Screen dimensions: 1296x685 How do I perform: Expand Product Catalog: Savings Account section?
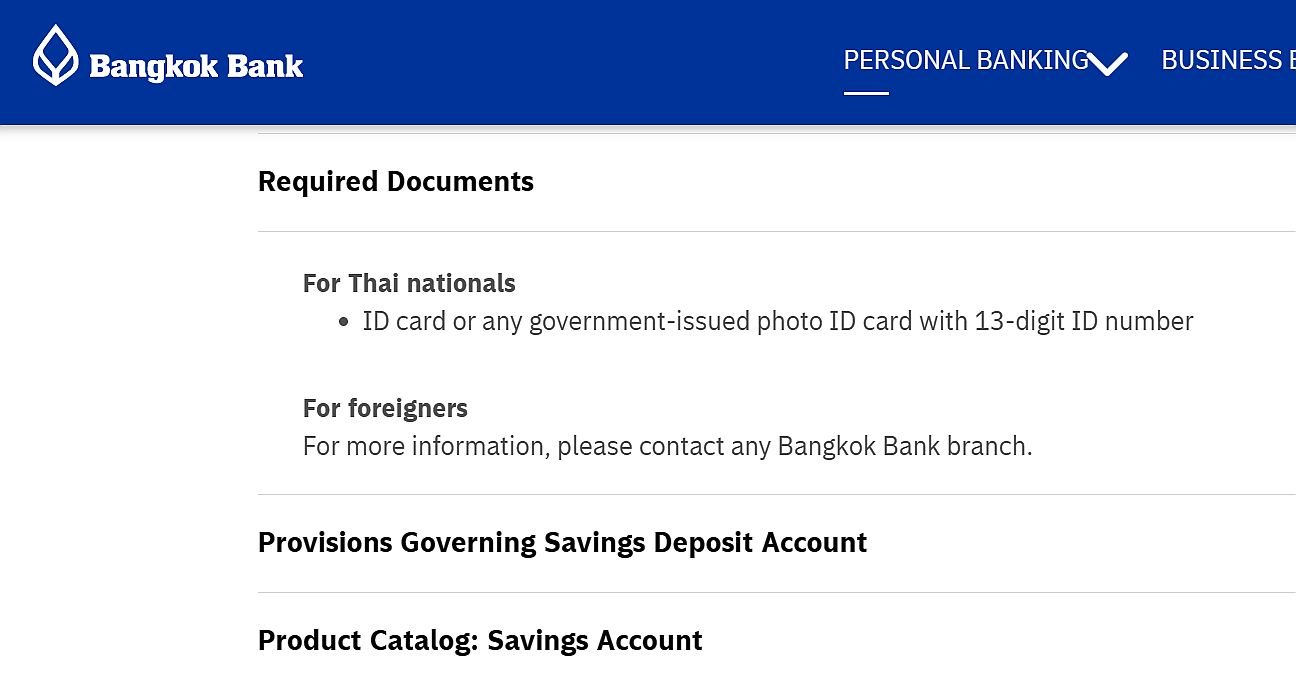pos(480,641)
